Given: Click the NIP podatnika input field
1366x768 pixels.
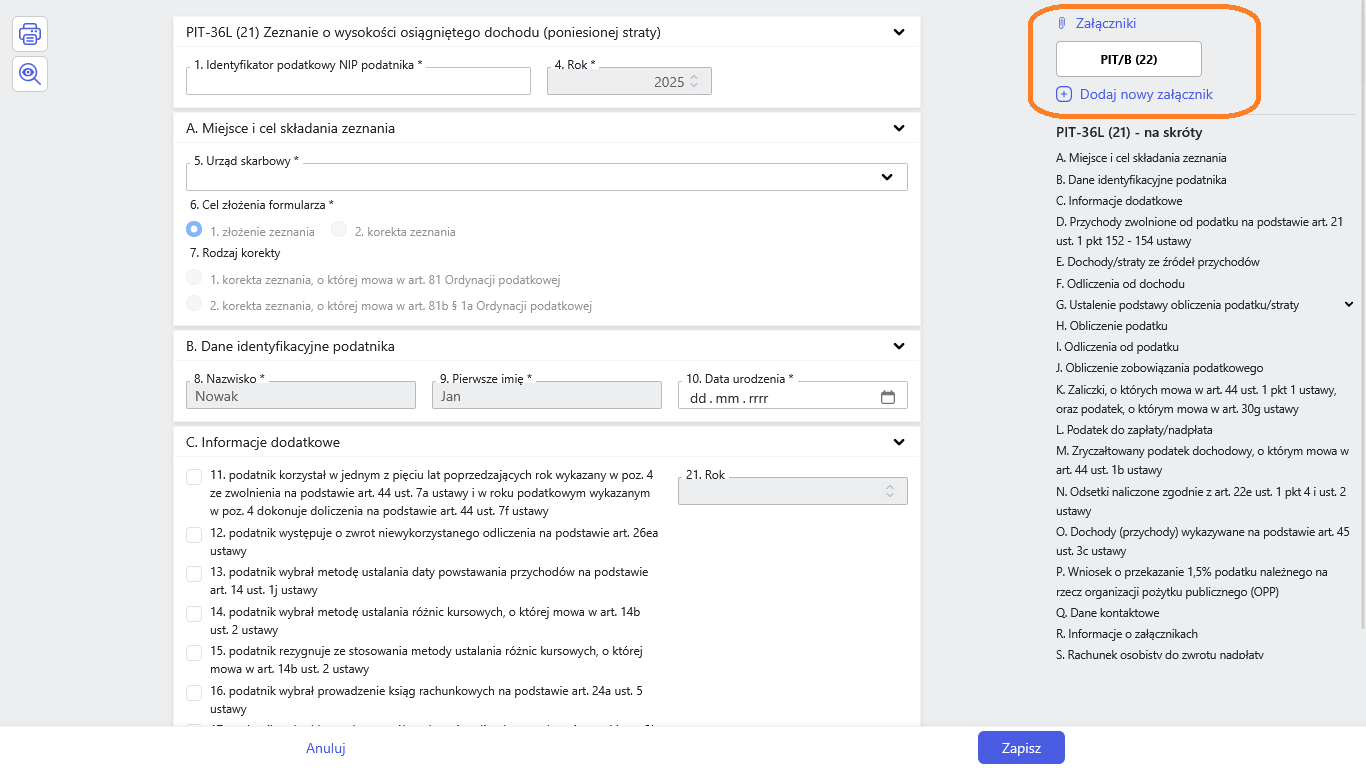Looking at the screenshot, I should [358, 82].
